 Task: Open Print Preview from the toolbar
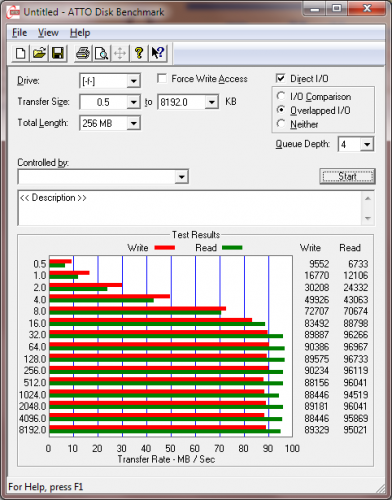pyautogui.click(x=101, y=53)
